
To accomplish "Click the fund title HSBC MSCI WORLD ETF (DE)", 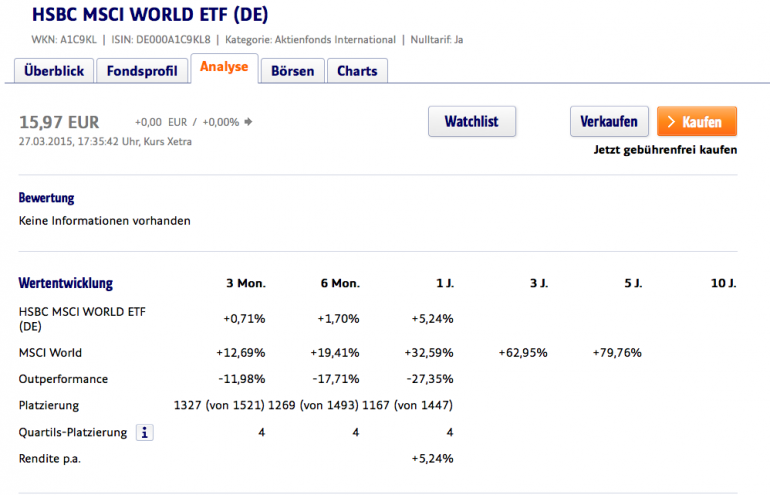I will (150, 15).
